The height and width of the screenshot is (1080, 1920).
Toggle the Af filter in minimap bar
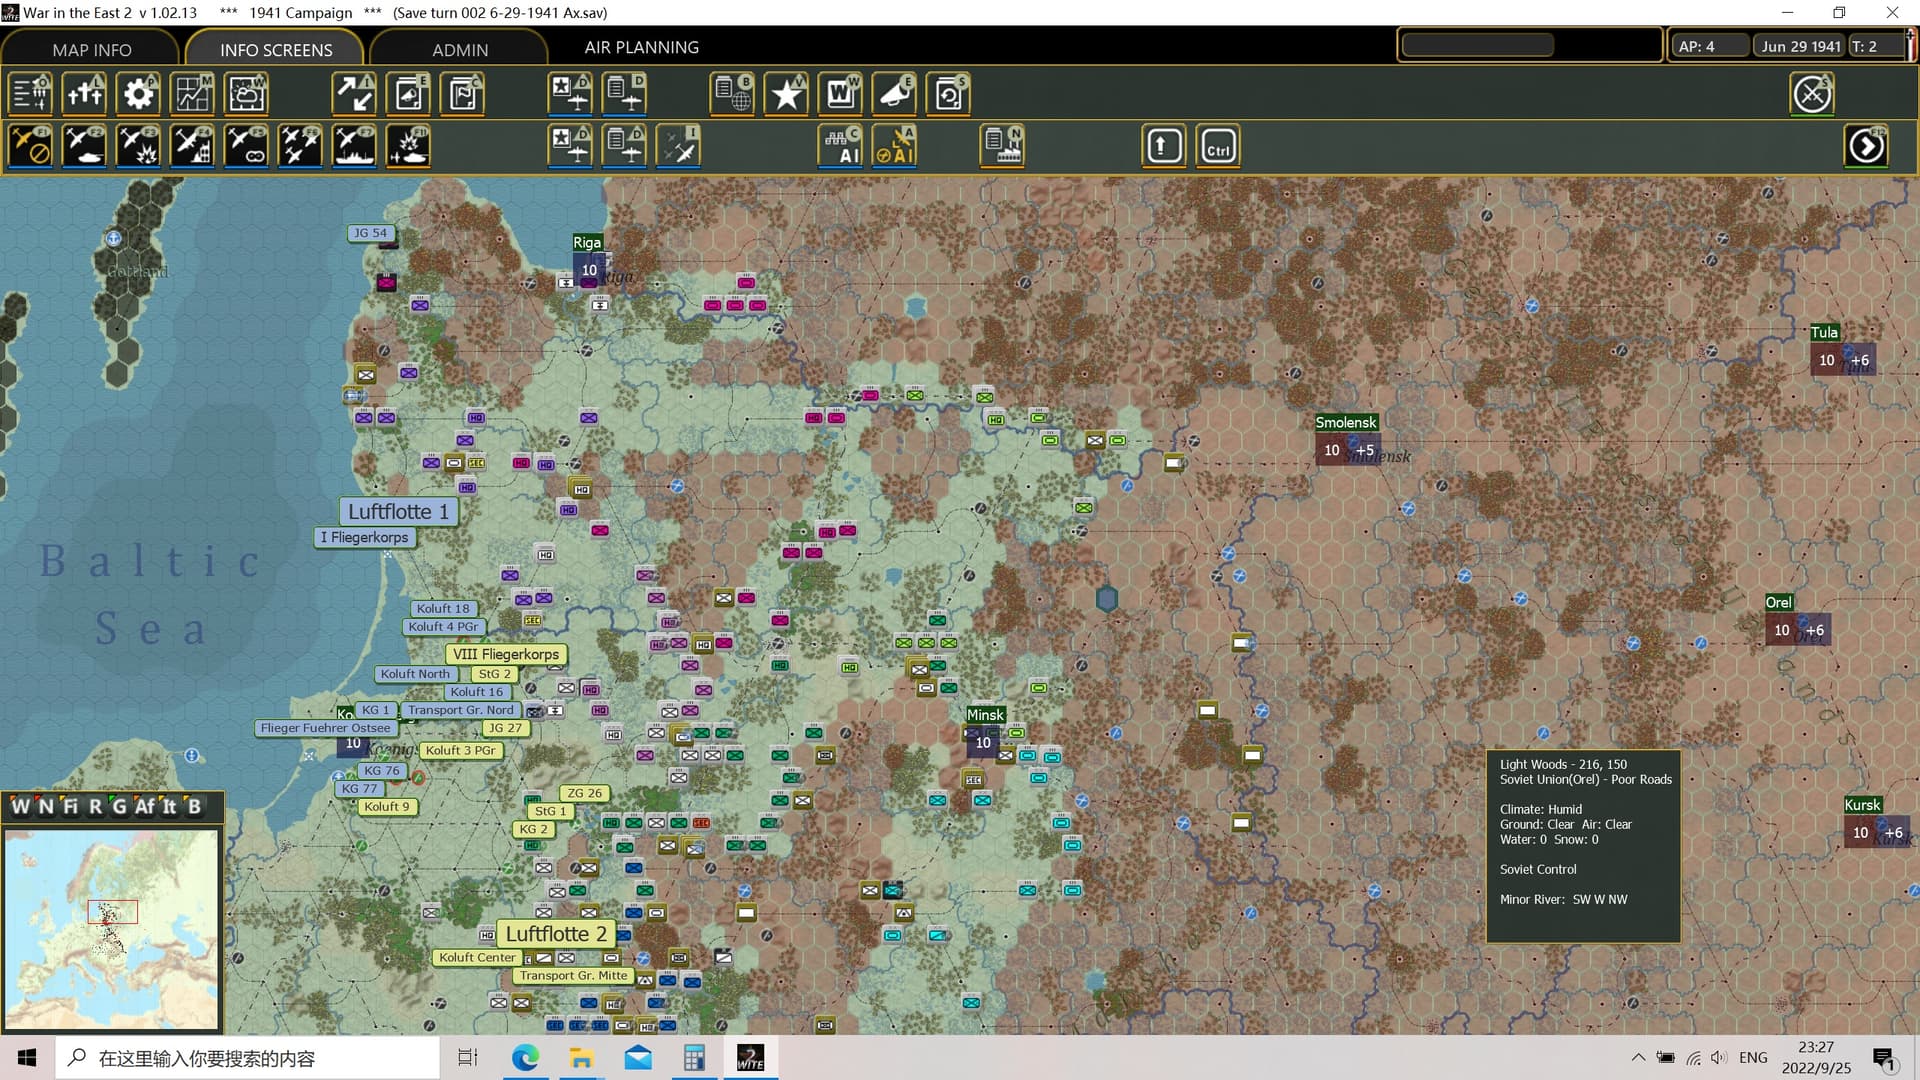tap(145, 806)
